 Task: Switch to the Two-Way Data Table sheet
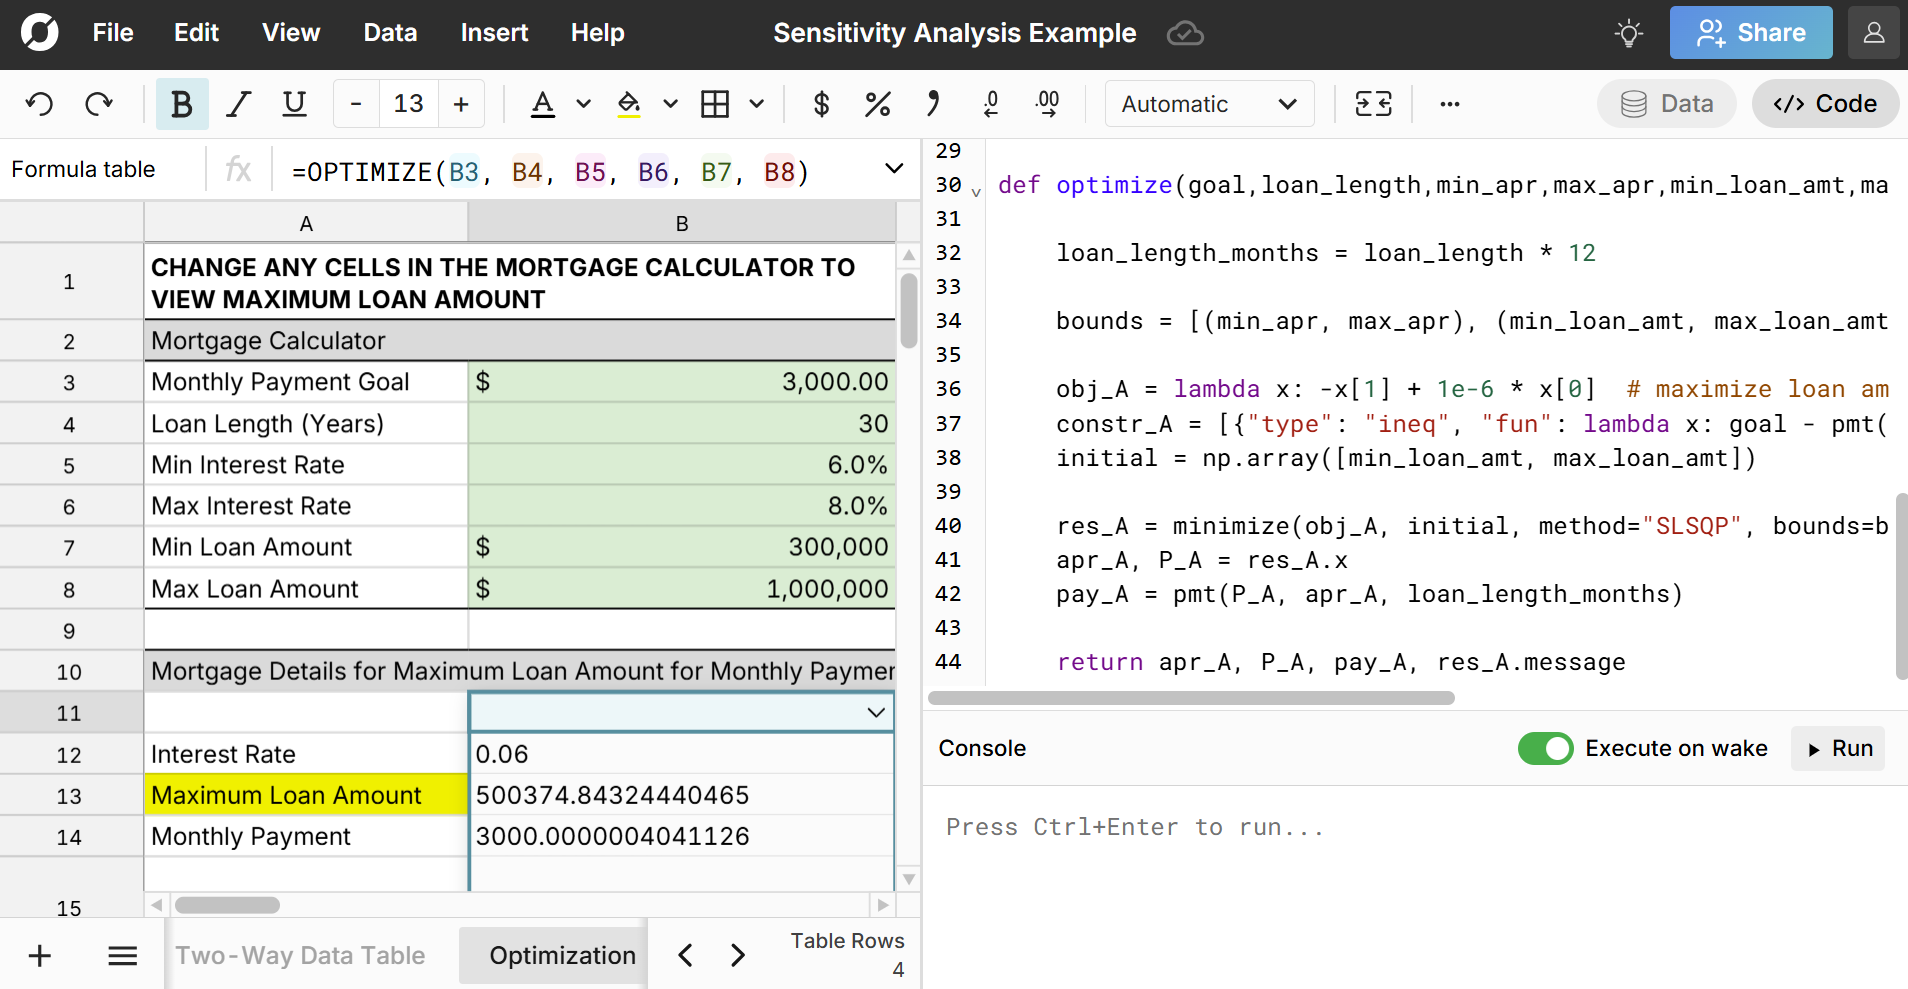300,955
